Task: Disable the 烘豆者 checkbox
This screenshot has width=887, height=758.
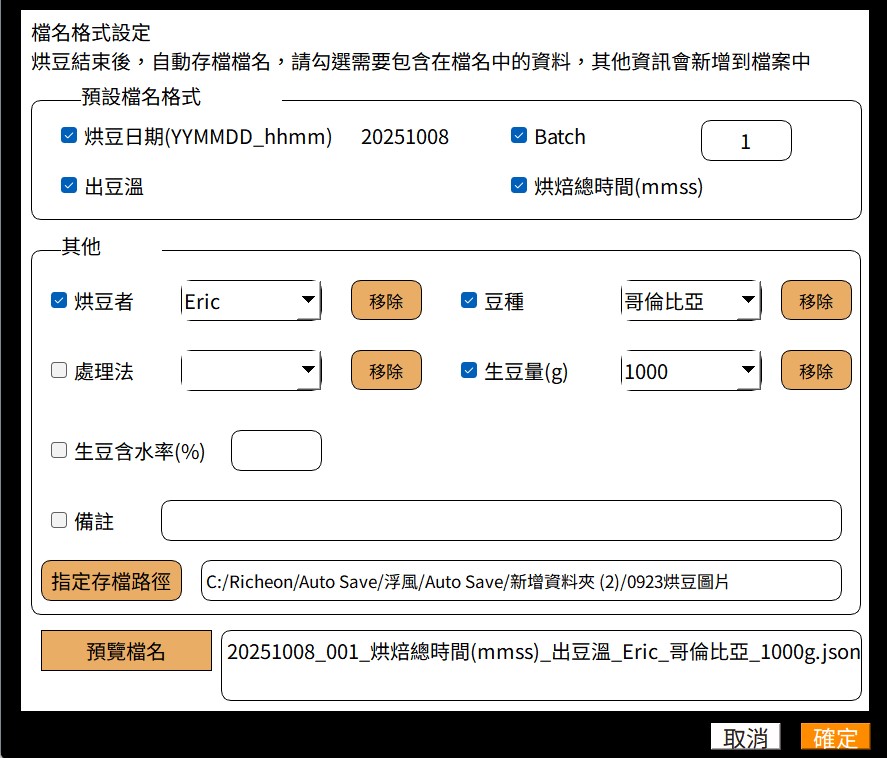Action: click(57, 299)
